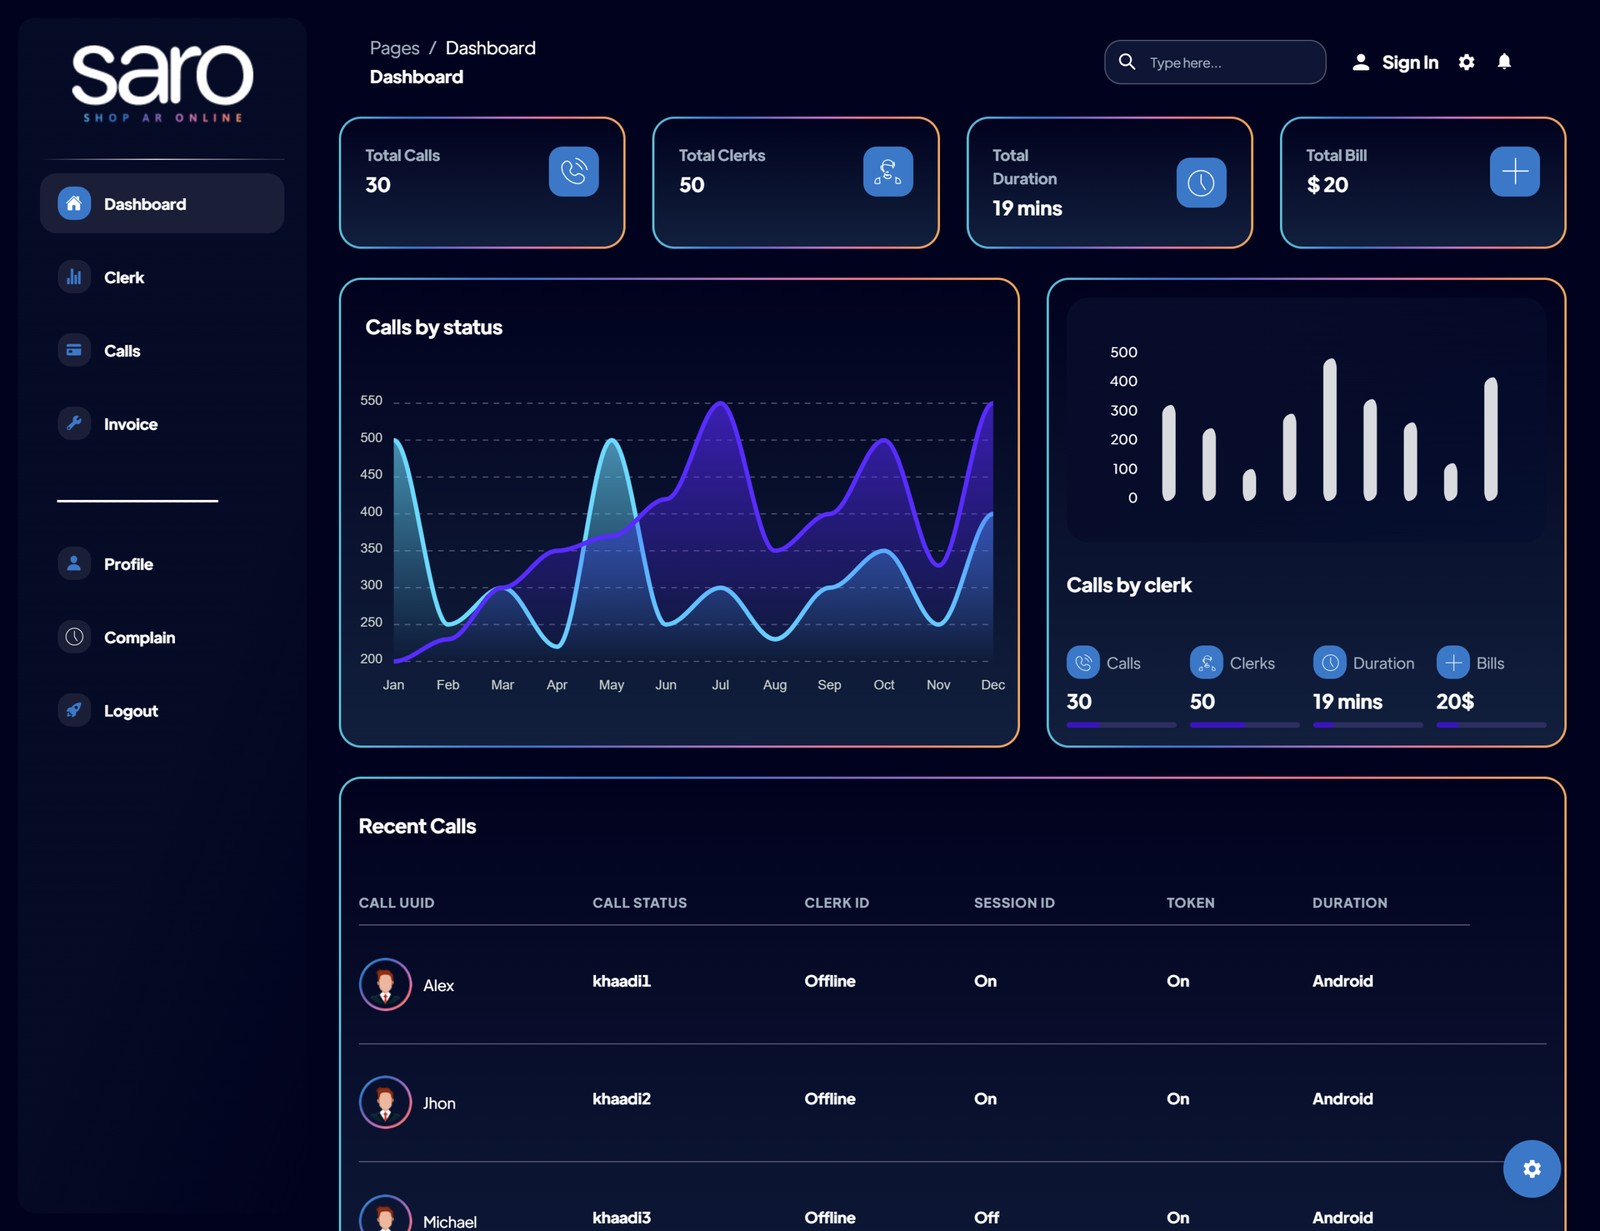Open Profile from the sidebar
Image resolution: width=1600 pixels, height=1231 pixels.
(x=128, y=564)
